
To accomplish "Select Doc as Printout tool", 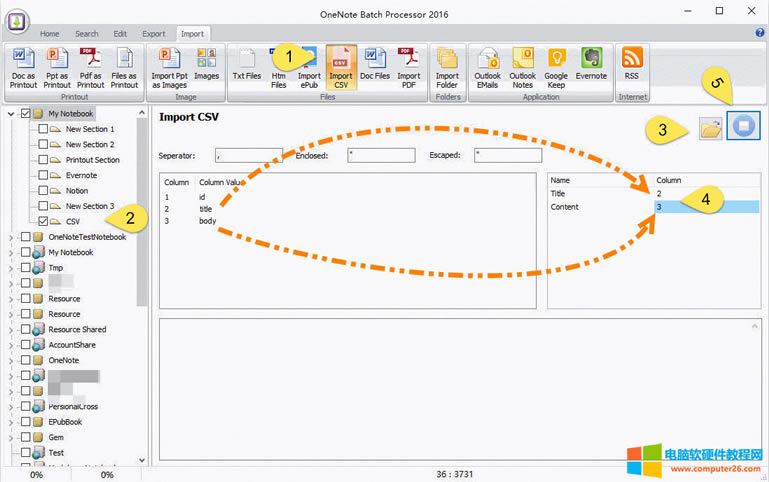I will [23, 66].
